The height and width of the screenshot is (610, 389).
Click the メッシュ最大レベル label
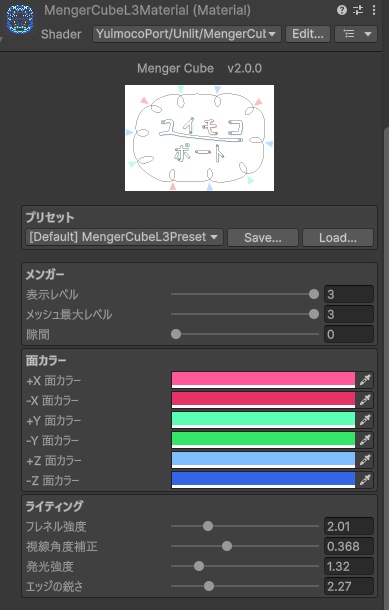tap(69, 314)
